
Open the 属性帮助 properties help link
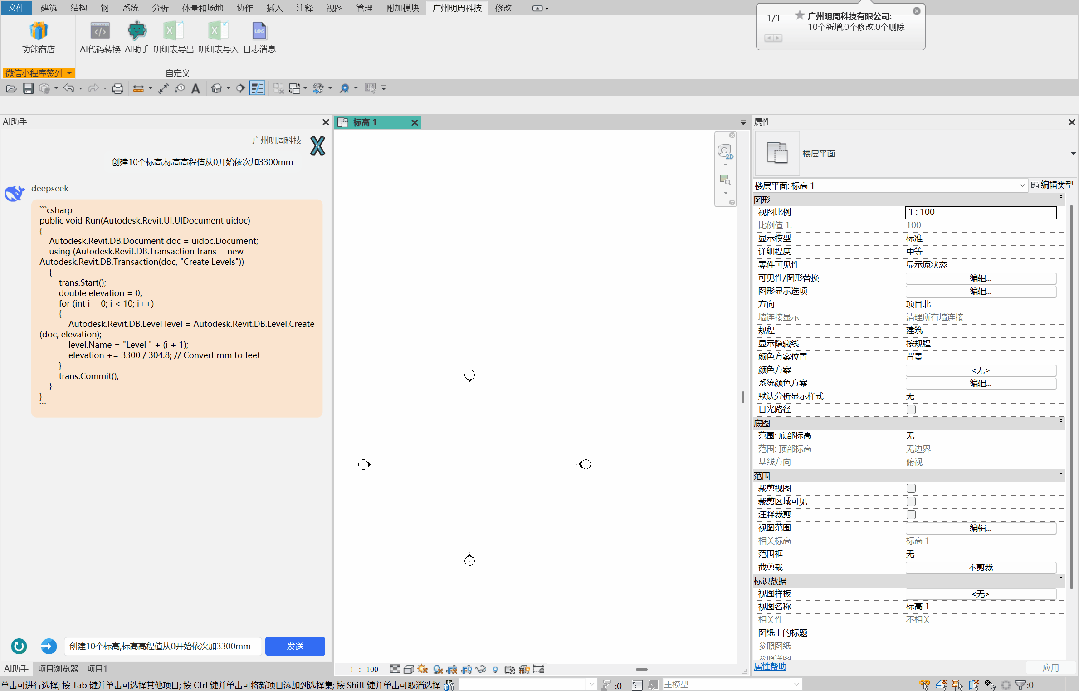pos(770,666)
